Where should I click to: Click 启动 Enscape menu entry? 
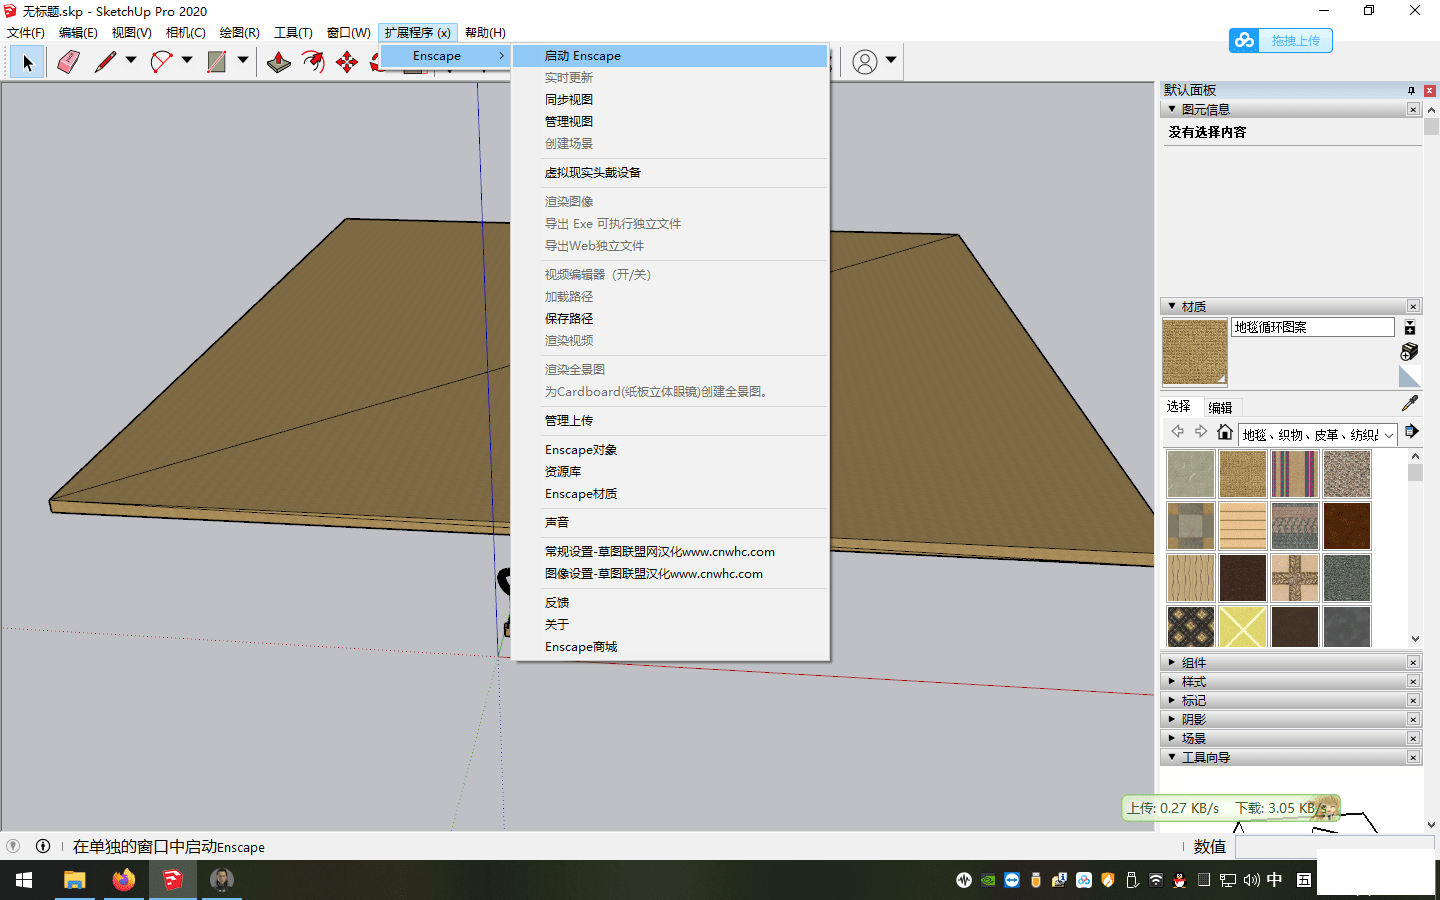pyautogui.click(x=670, y=56)
